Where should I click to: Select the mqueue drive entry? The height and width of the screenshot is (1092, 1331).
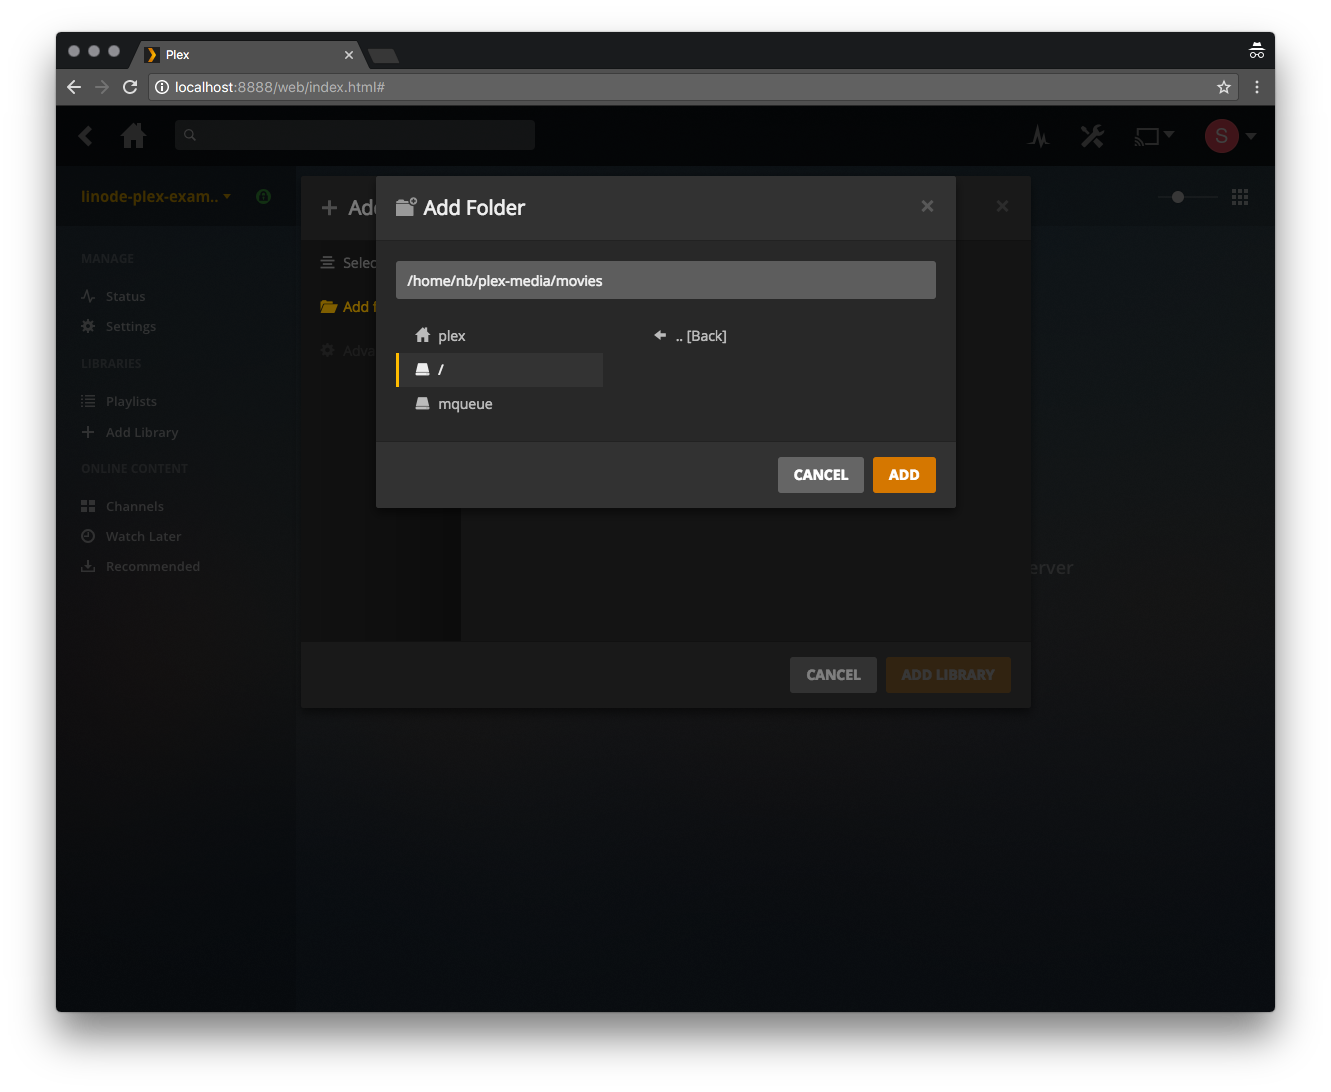[x=464, y=404]
